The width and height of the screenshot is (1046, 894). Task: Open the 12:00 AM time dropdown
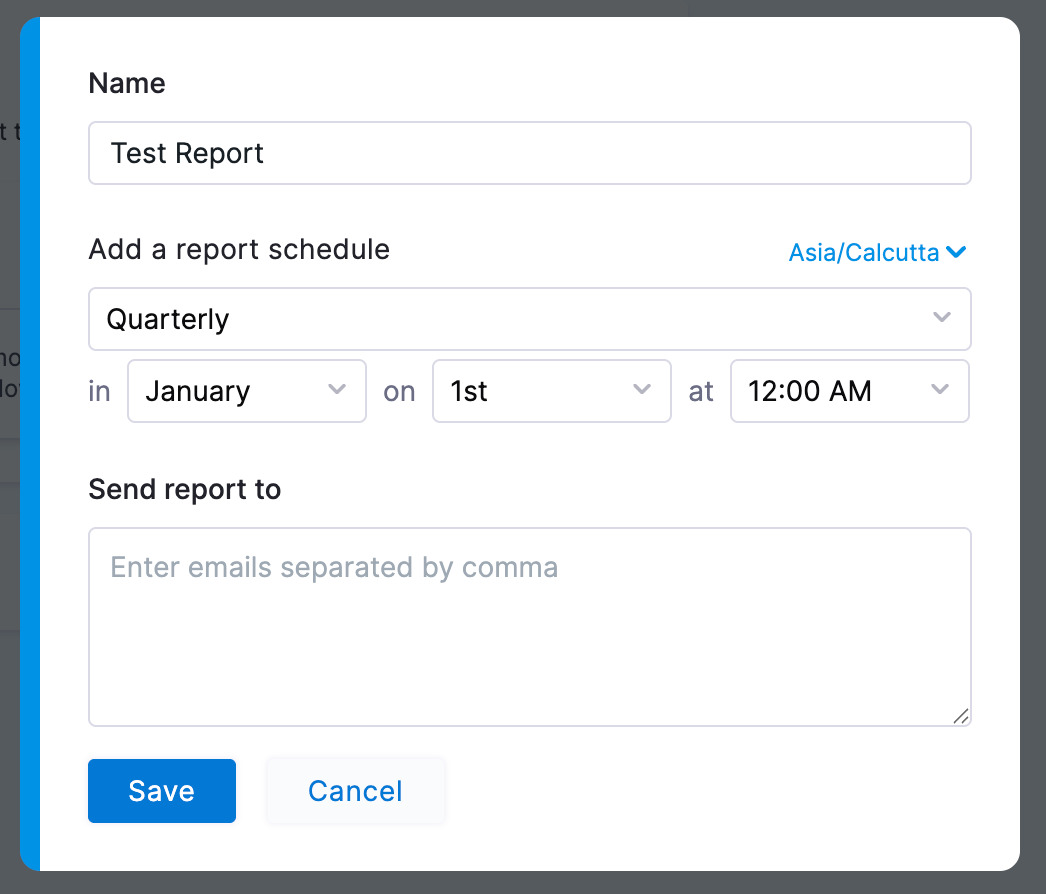[849, 391]
